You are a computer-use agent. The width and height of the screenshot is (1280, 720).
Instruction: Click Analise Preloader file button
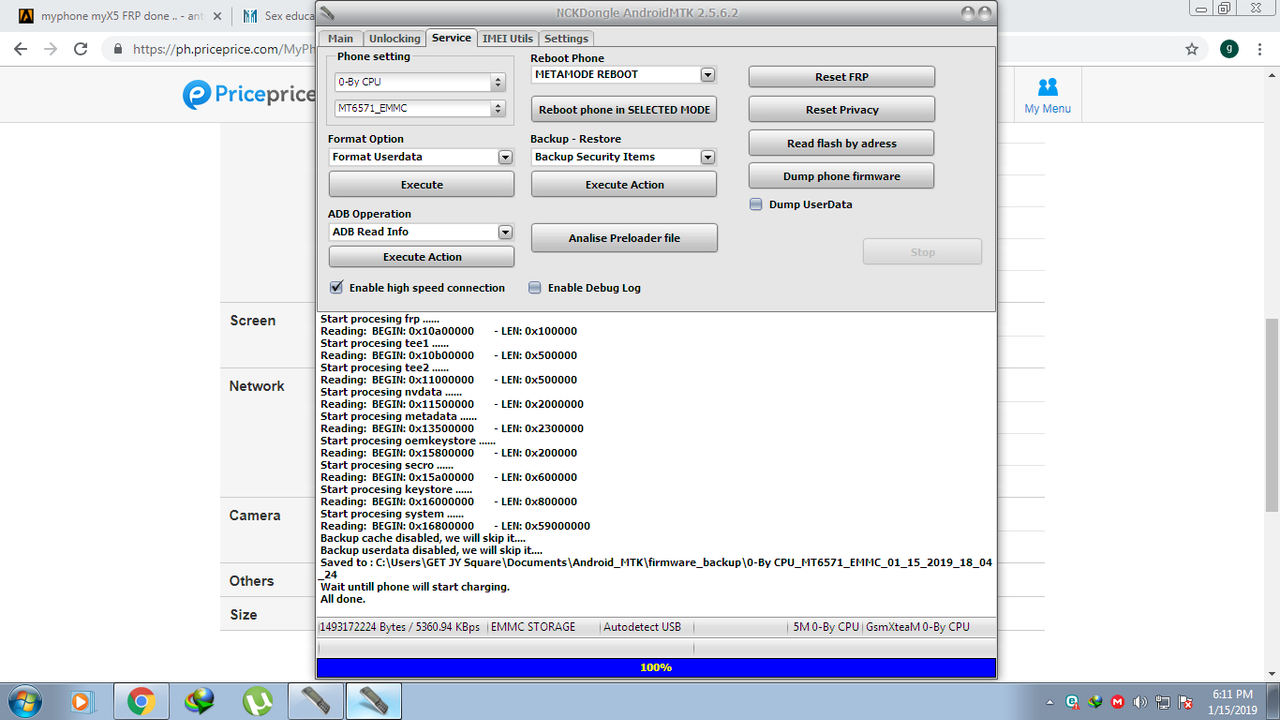tap(624, 238)
